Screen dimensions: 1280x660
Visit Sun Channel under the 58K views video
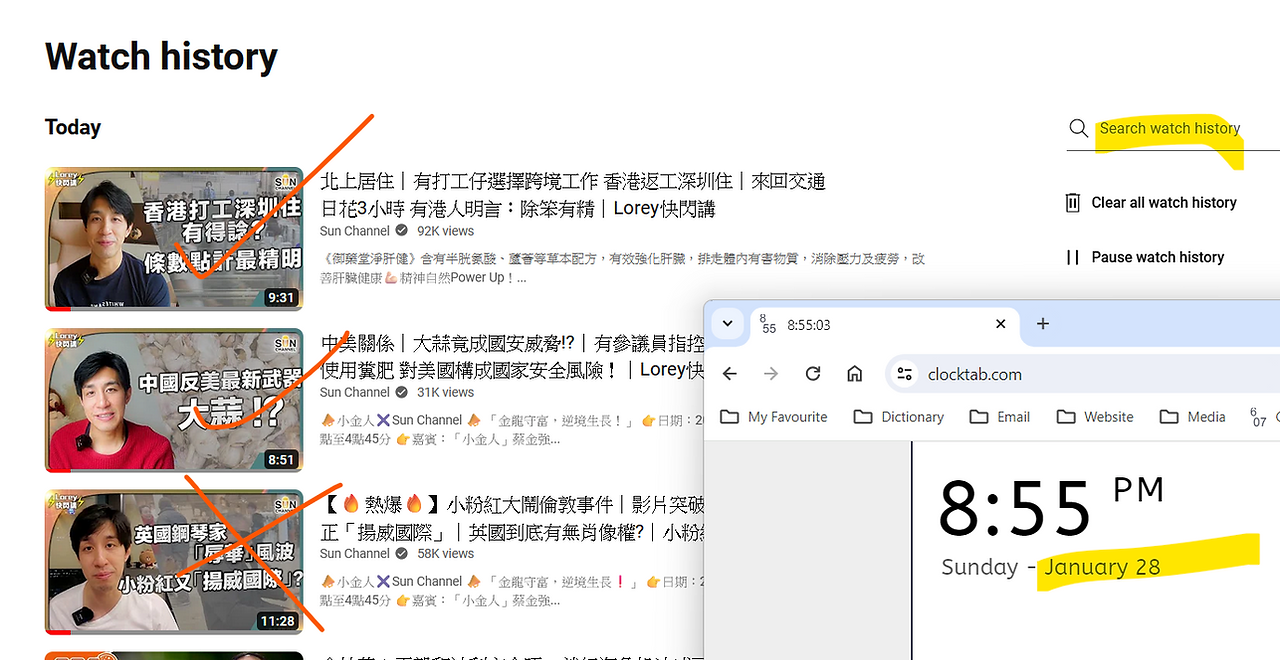tap(355, 553)
